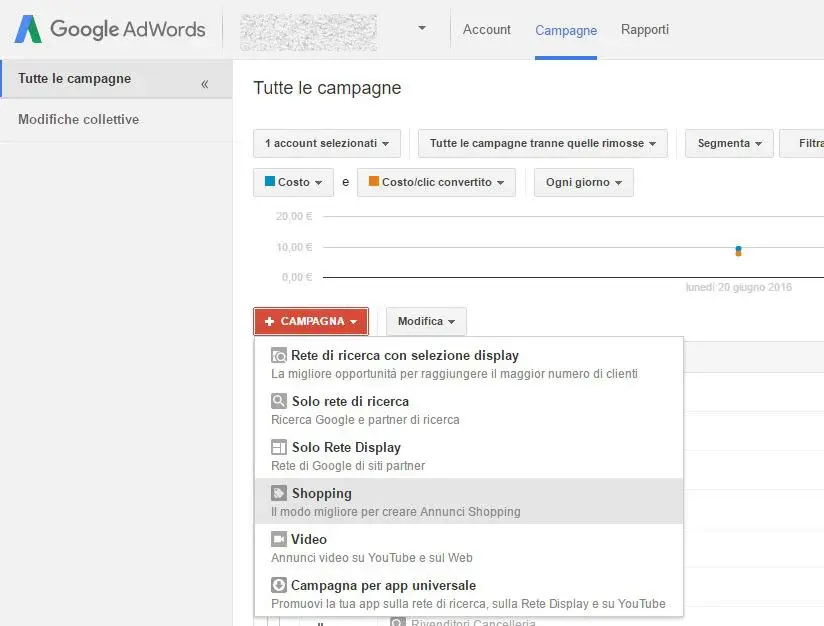Choose Rete di ricerca con selezione display
The height and width of the screenshot is (626, 824).
point(469,364)
